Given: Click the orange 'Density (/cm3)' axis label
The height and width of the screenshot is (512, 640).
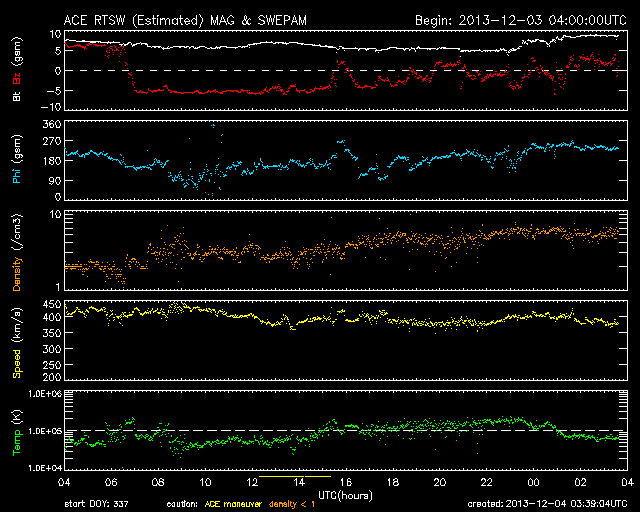Looking at the screenshot, I should point(17,252).
